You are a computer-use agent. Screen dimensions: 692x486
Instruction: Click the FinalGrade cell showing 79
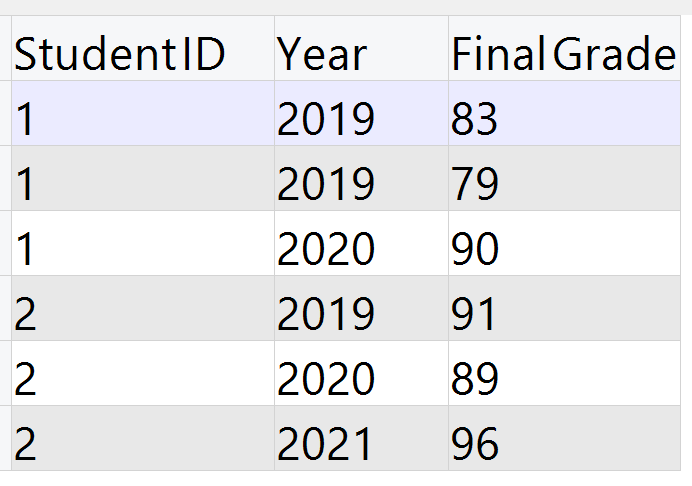point(475,185)
